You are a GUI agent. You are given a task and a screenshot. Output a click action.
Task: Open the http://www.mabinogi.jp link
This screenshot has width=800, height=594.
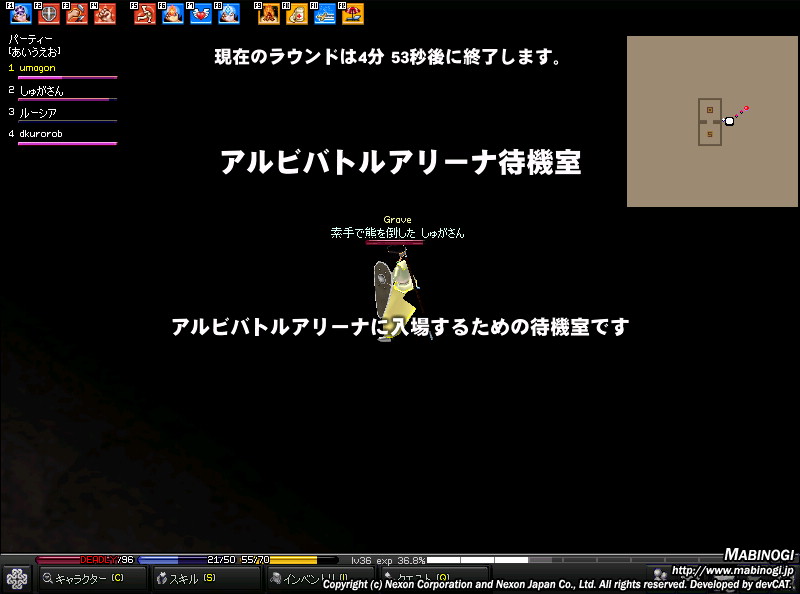point(732,571)
